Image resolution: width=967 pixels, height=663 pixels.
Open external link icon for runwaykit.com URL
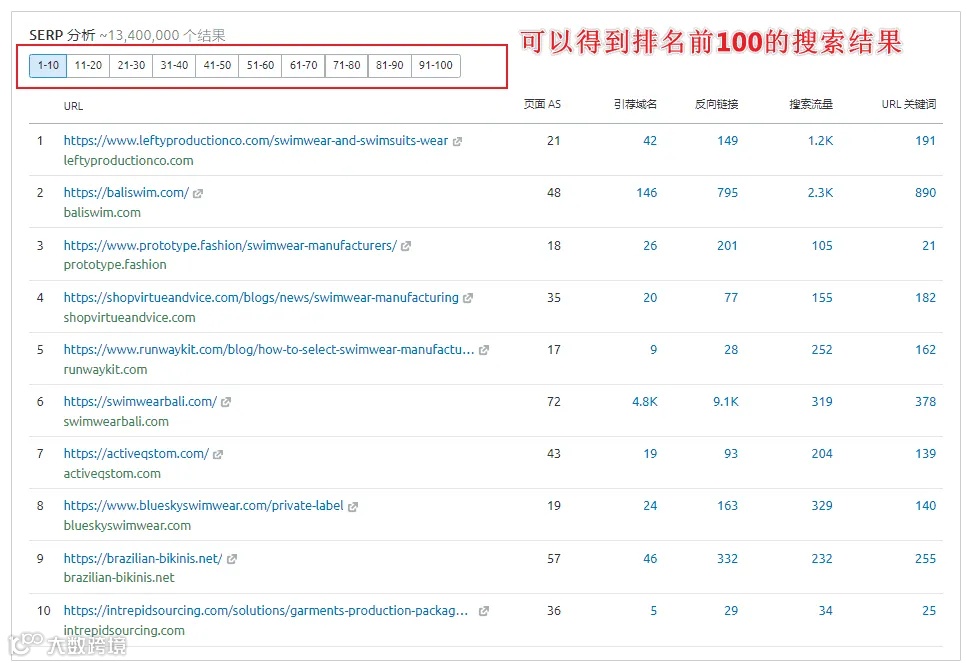[x=484, y=350]
